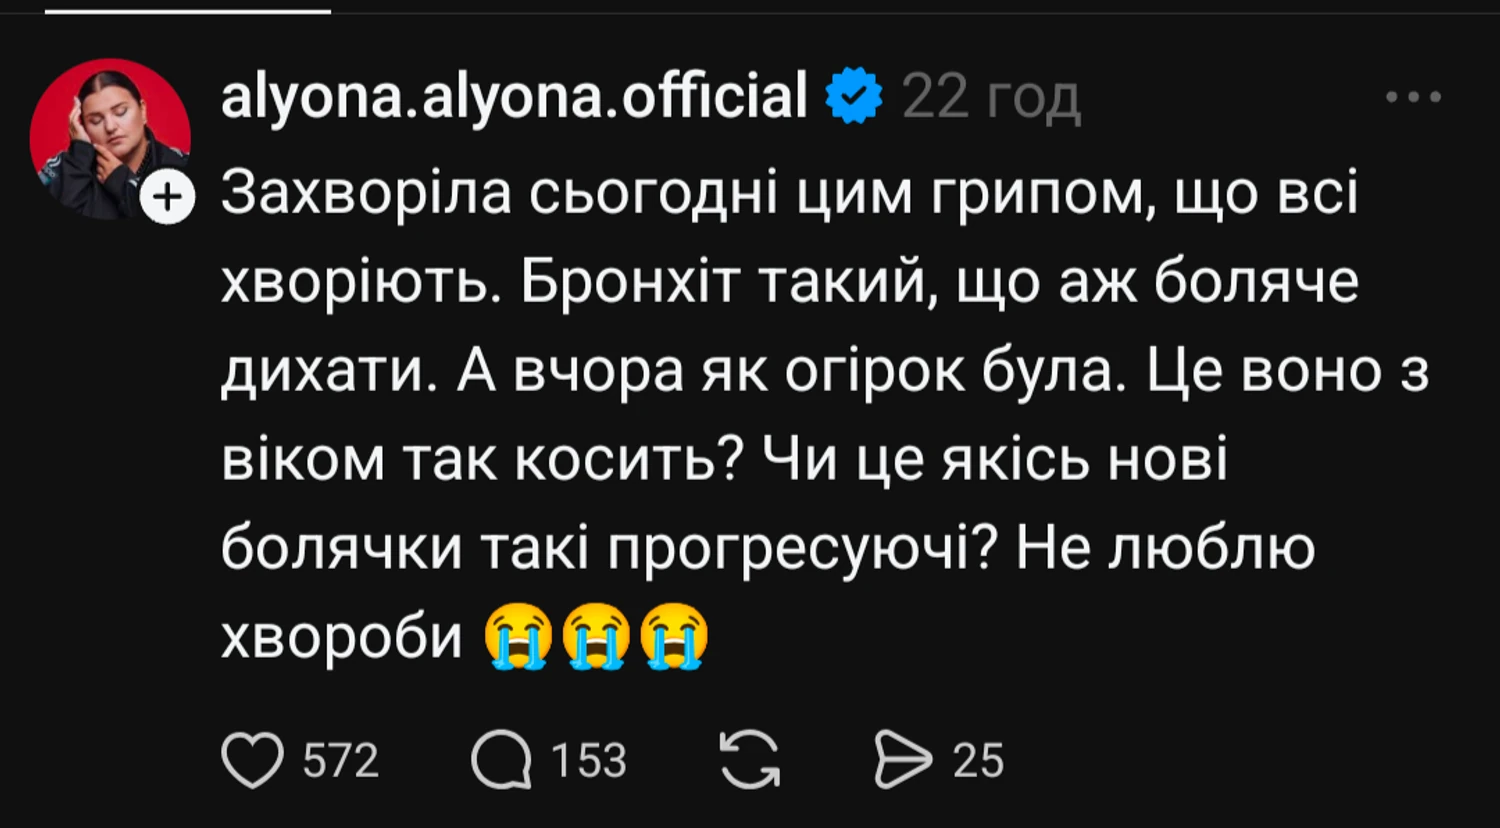This screenshot has width=1500, height=828.
Task: Click the blue verified badge
Action: point(853,98)
